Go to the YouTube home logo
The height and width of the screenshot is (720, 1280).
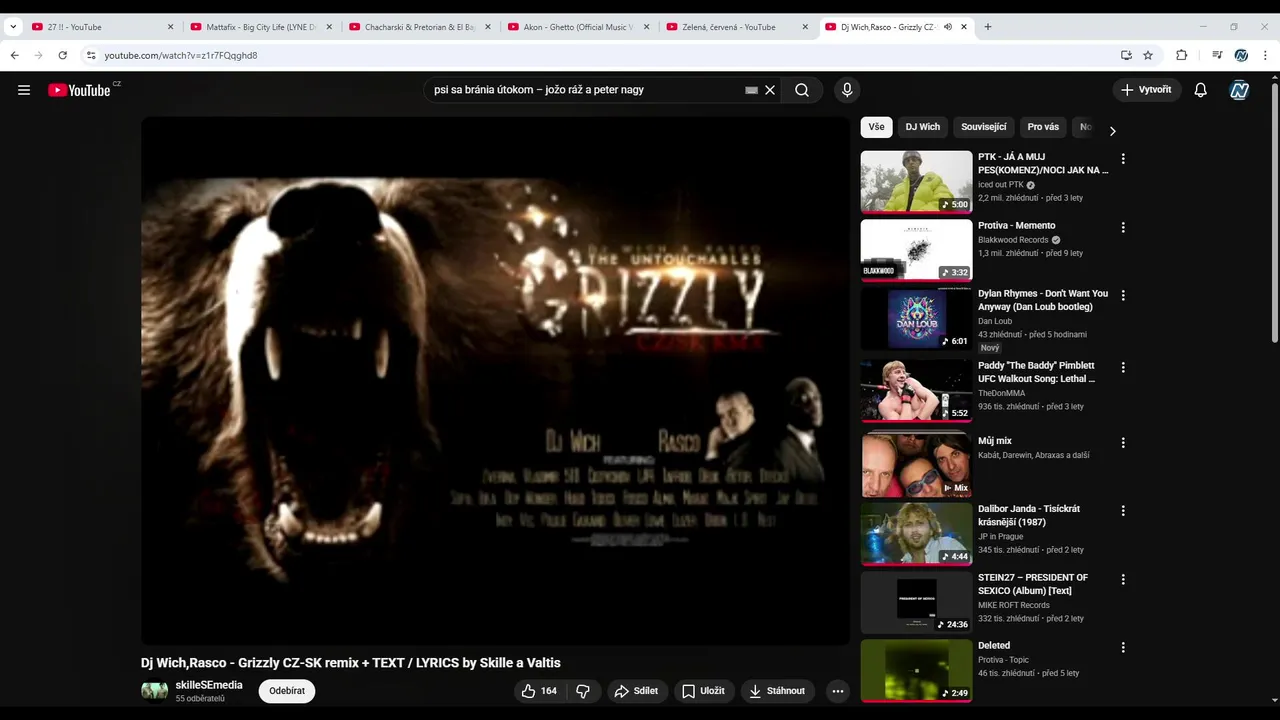tap(79, 90)
